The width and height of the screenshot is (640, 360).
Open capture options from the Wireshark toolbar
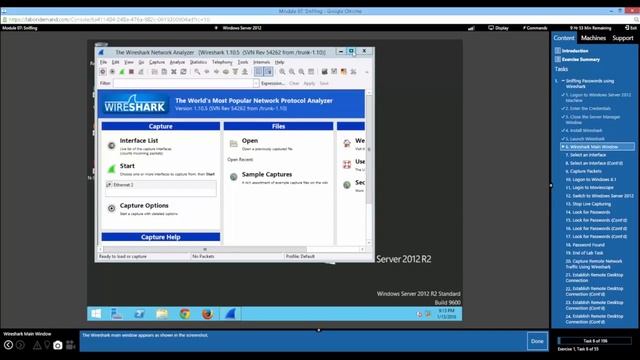coord(112,72)
